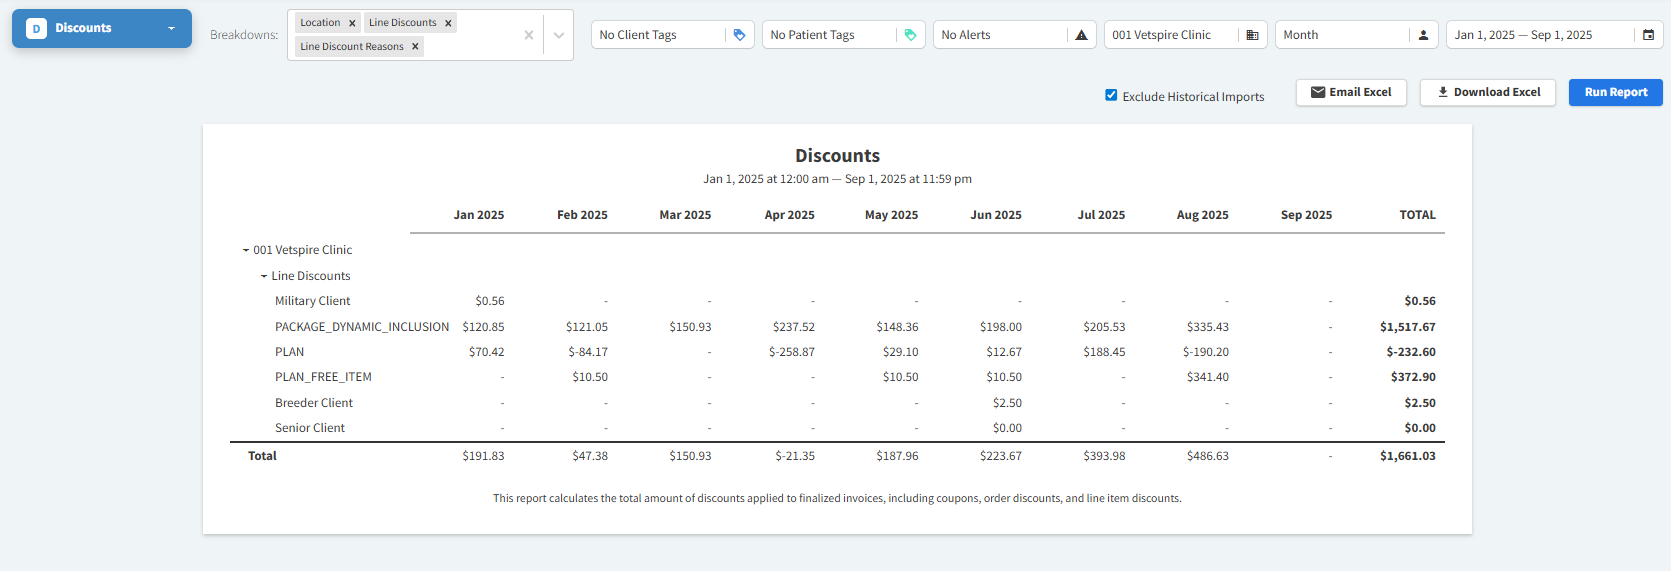
Task: Click the client tags tag icon
Action: (x=739, y=35)
